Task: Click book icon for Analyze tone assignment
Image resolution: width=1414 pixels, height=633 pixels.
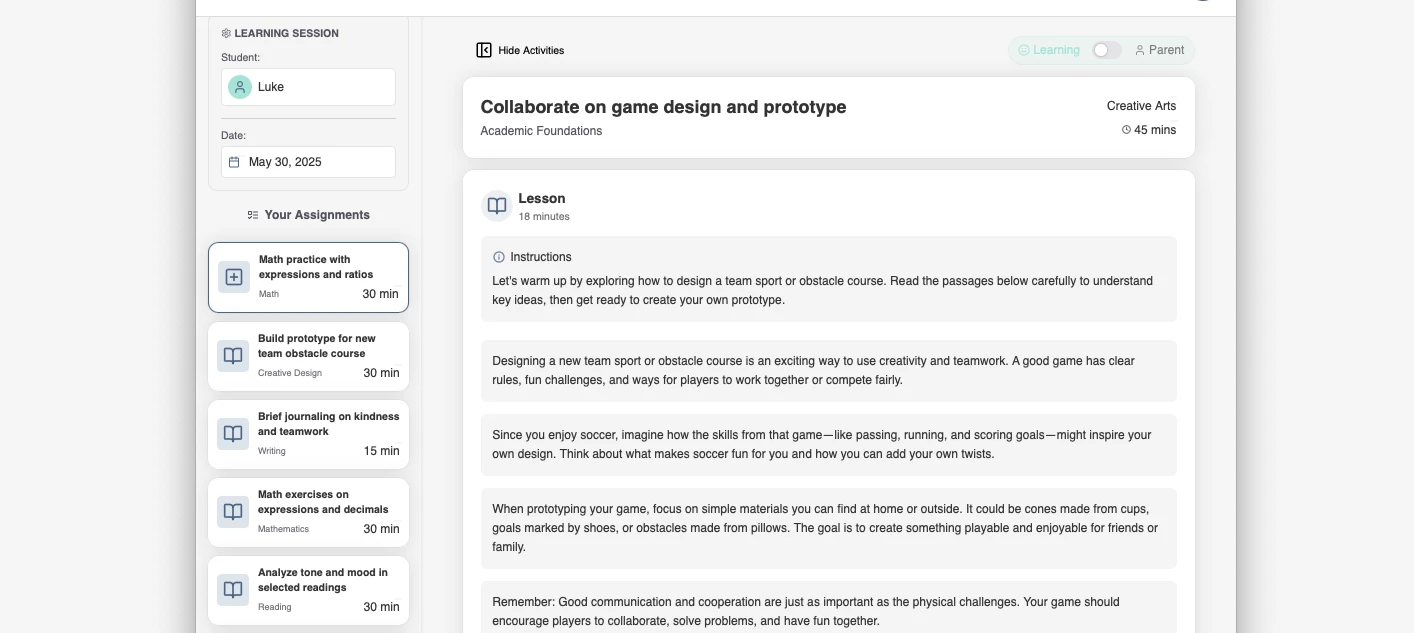Action: [233, 589]
